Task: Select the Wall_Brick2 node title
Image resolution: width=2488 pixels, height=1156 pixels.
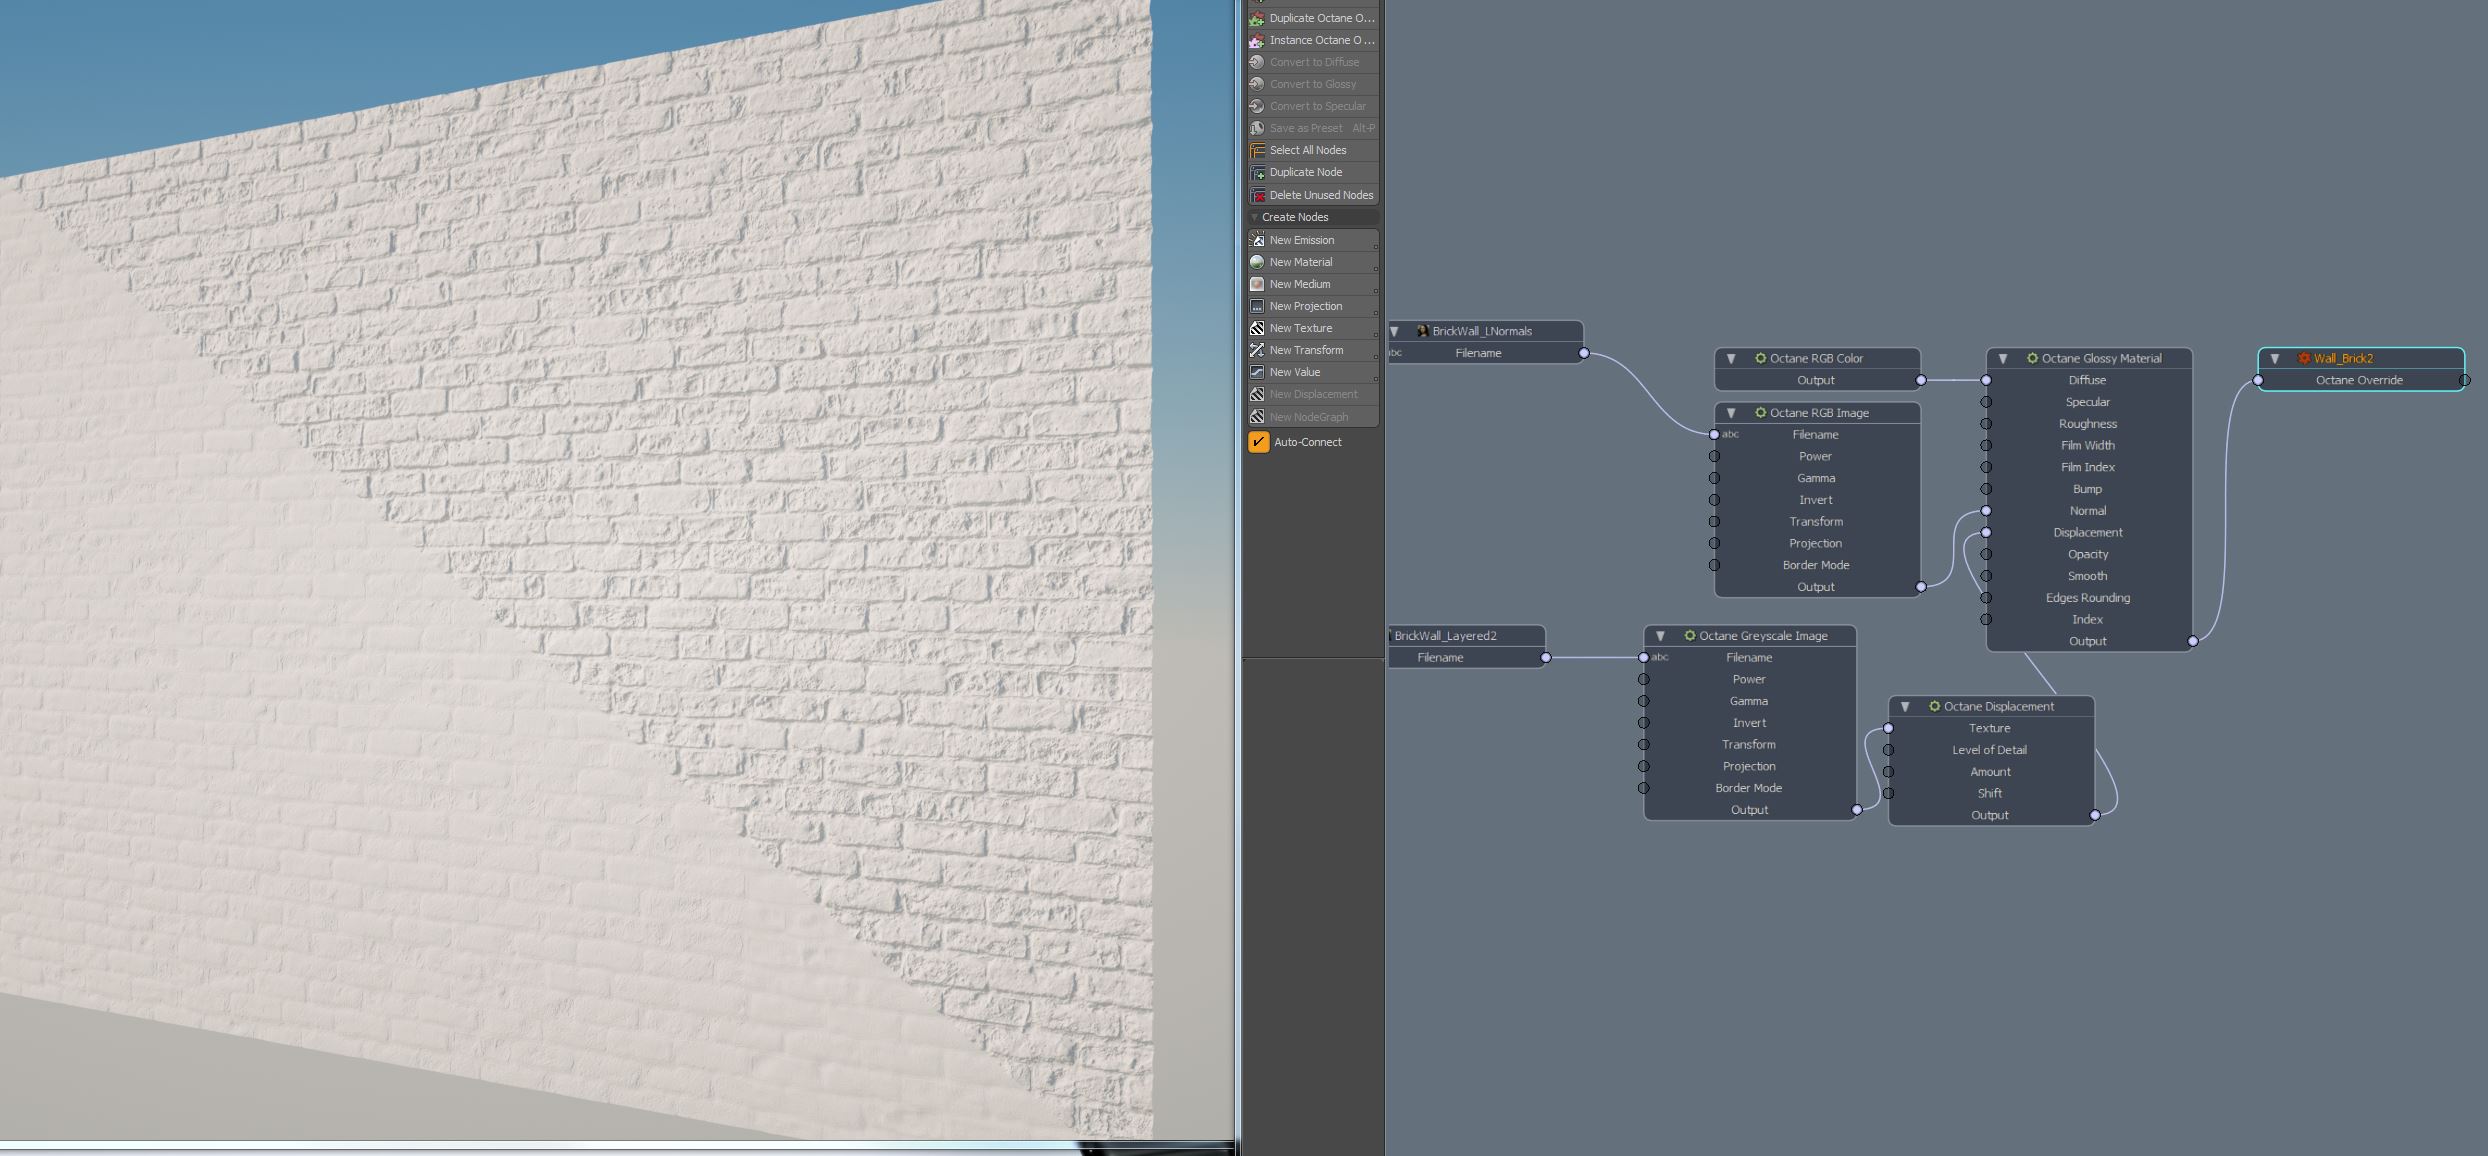Action: (2342, 358)
